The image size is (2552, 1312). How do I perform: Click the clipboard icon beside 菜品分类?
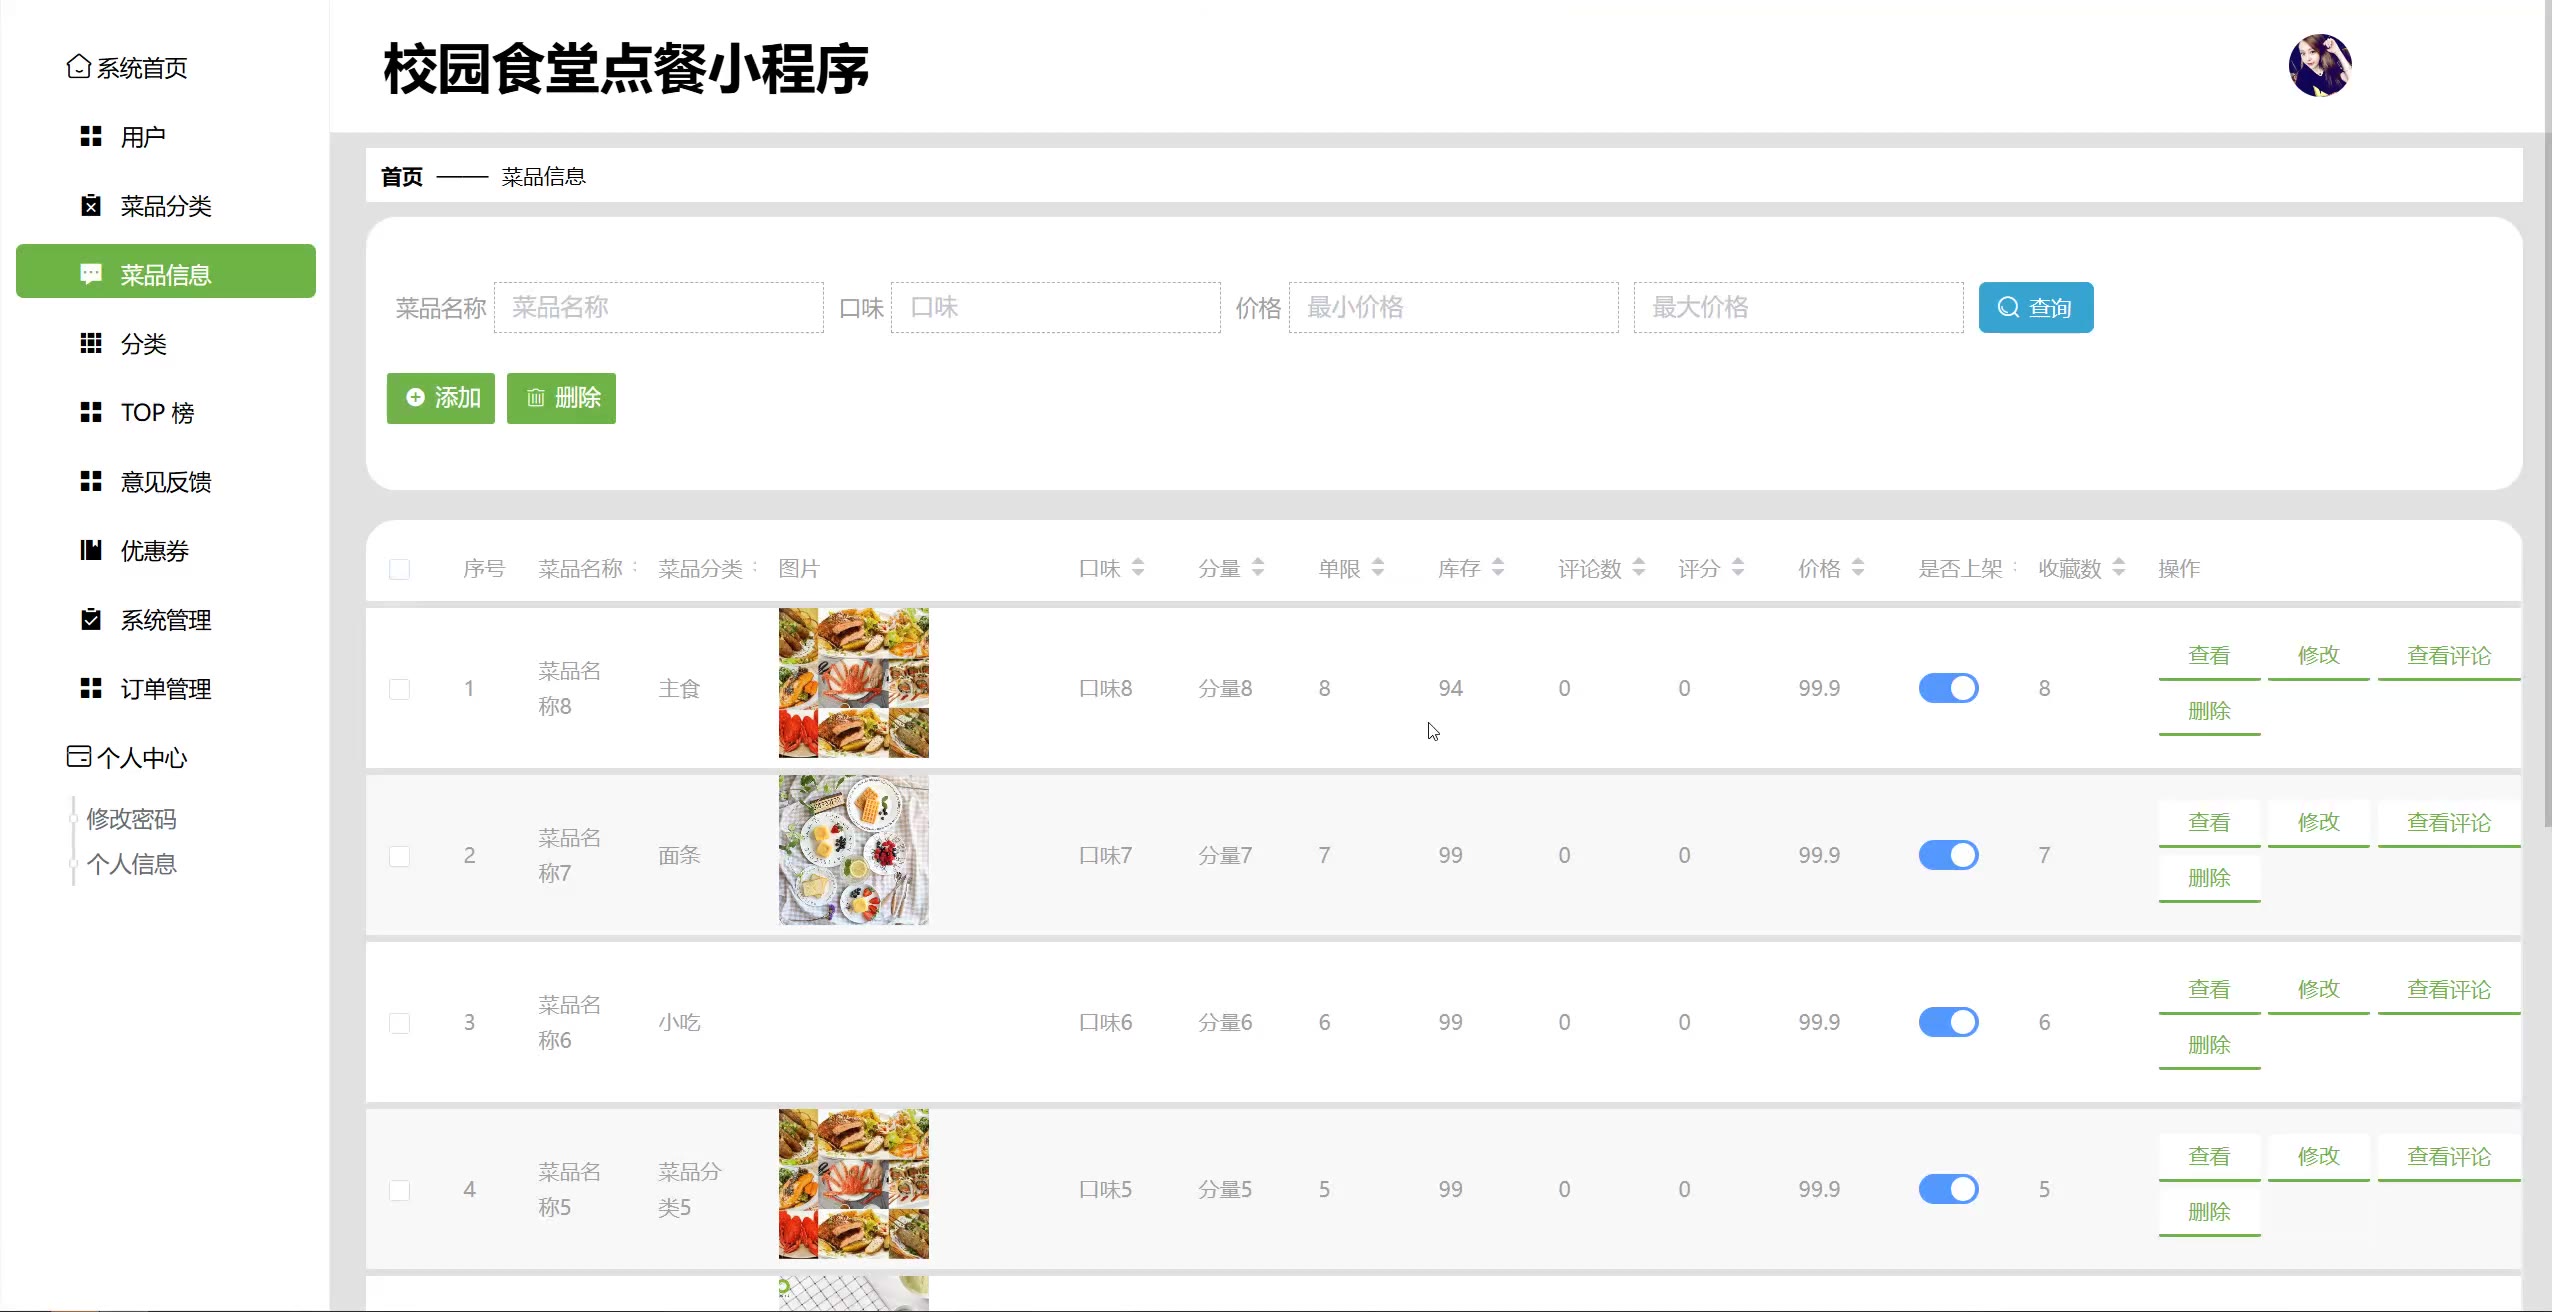[x=91, y=205]
